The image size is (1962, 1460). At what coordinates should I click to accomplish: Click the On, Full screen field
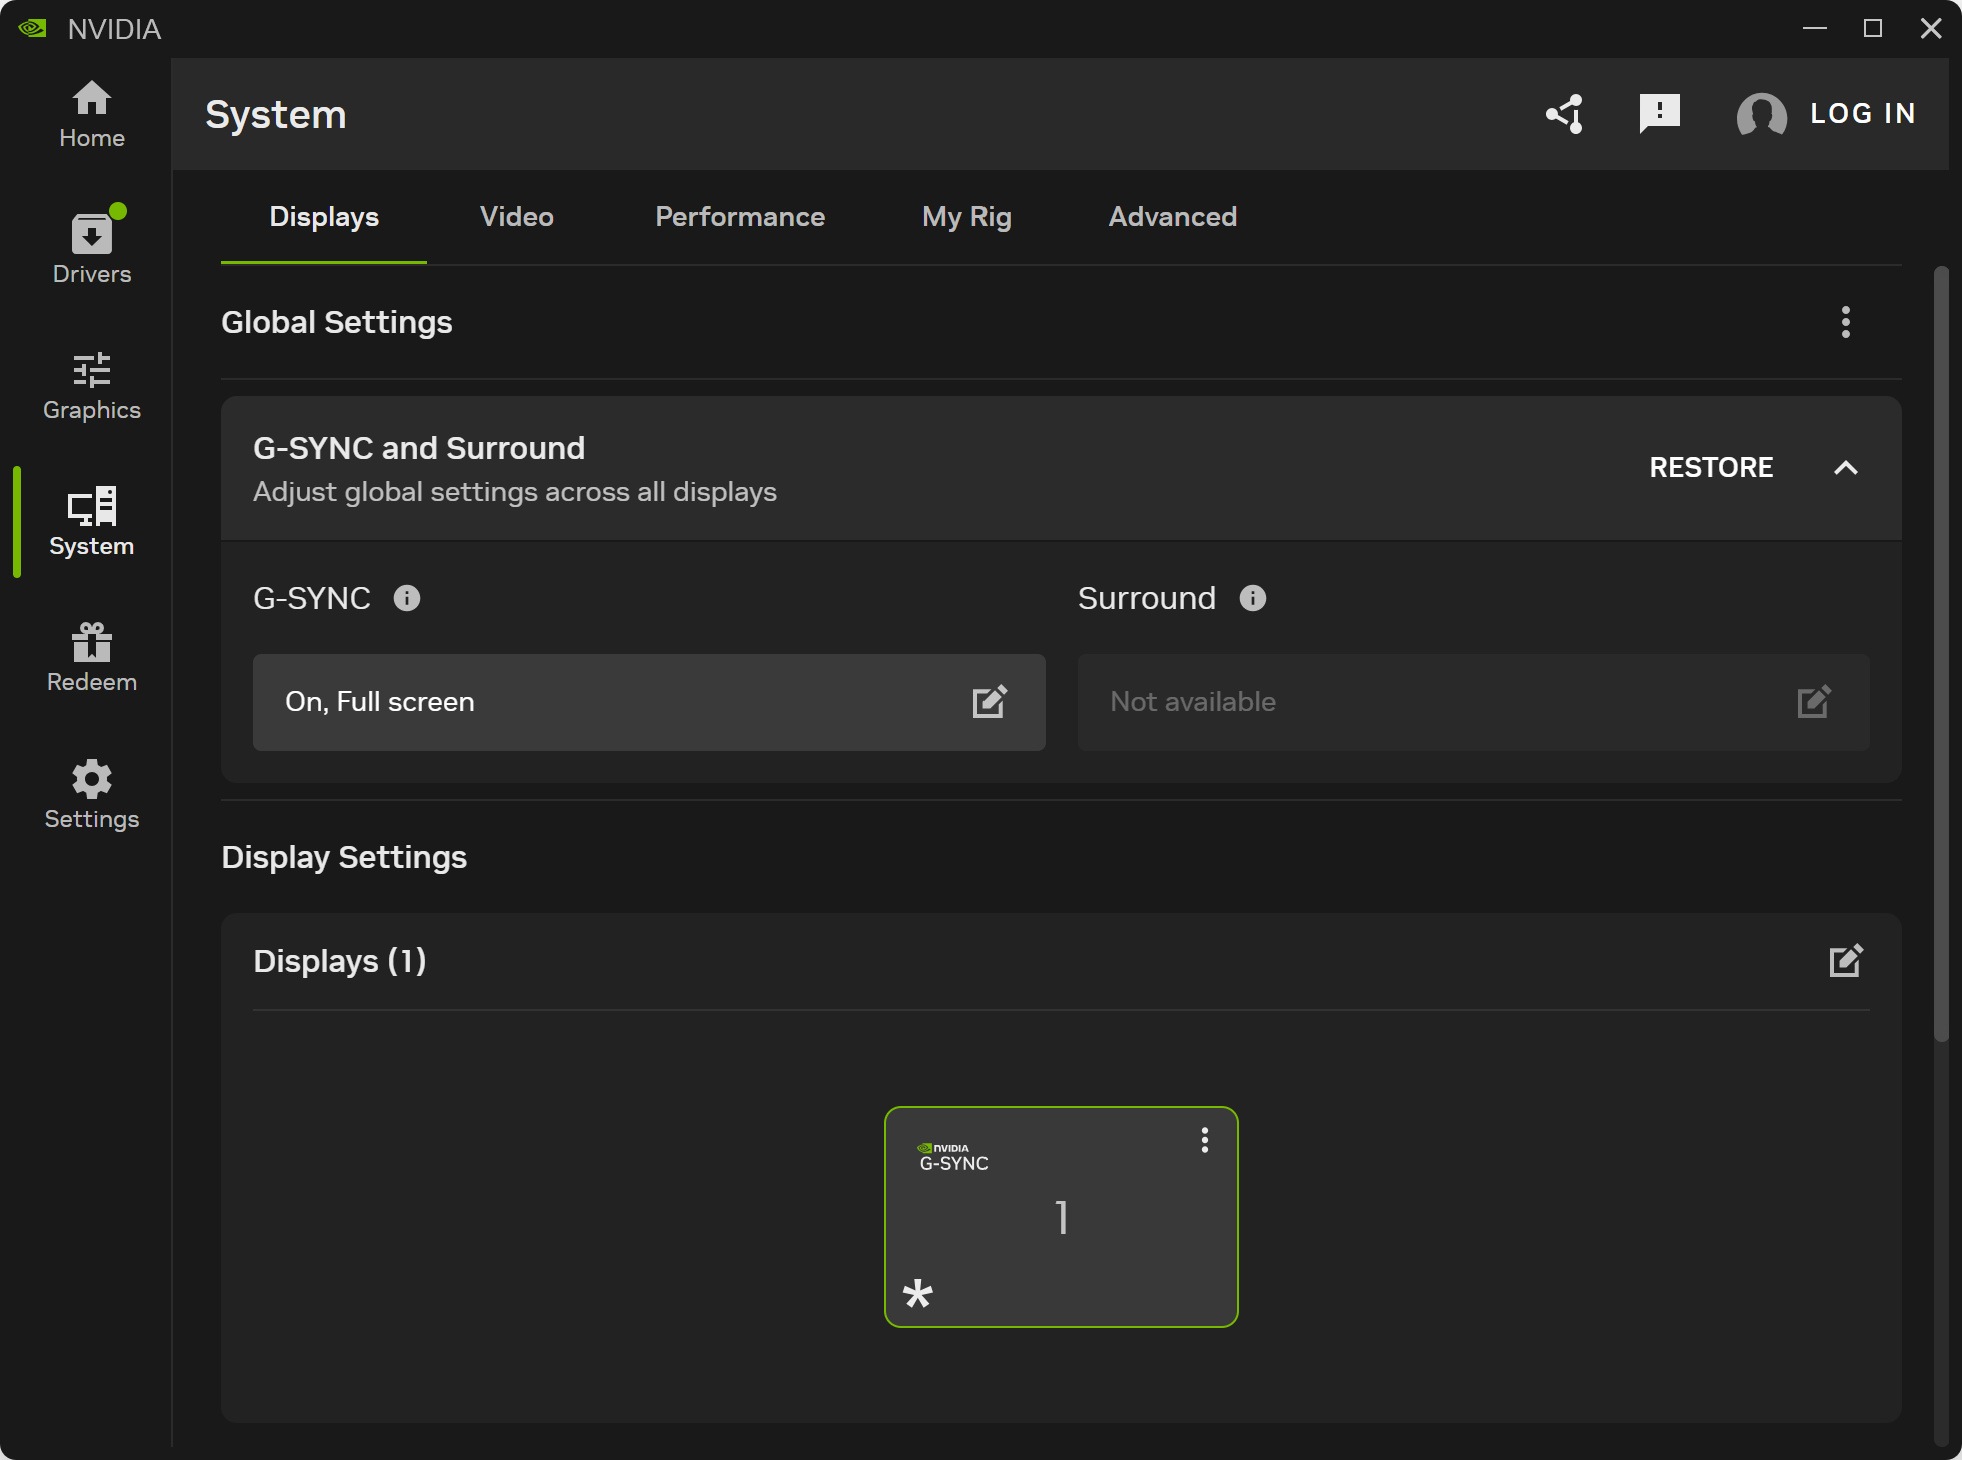(649, 702)
